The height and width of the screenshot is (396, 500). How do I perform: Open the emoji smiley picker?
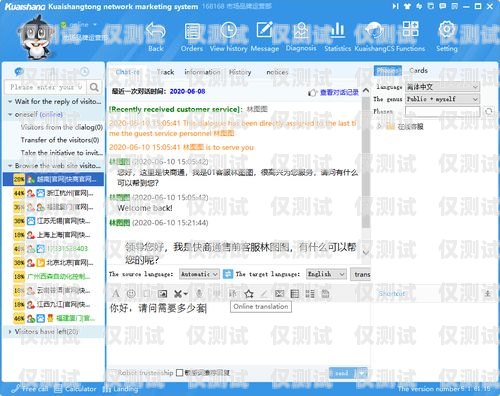point(131,294)
